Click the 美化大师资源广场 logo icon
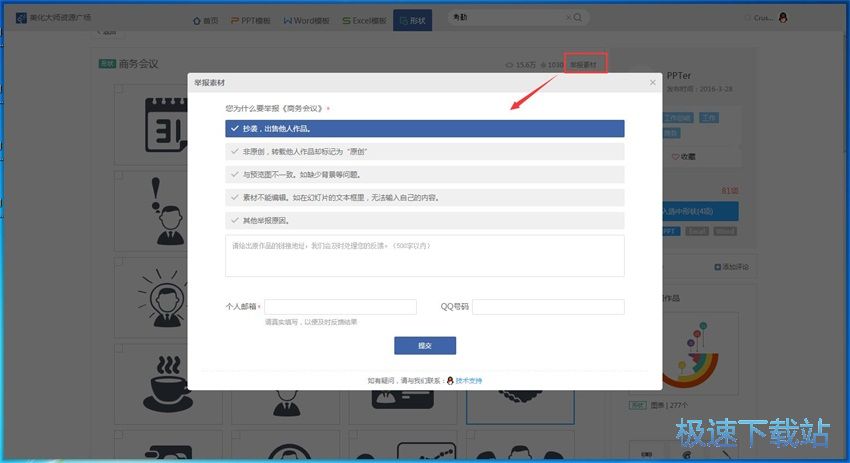The image size is (850, 463). 21,18
